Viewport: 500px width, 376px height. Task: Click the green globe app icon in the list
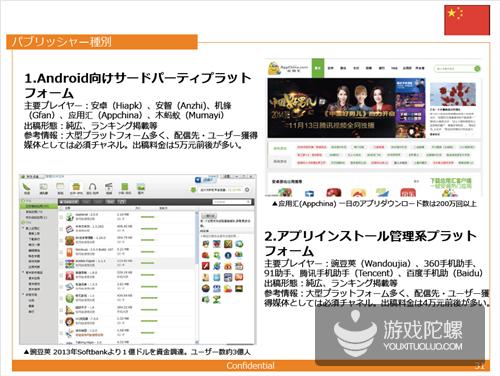[69, 298]
